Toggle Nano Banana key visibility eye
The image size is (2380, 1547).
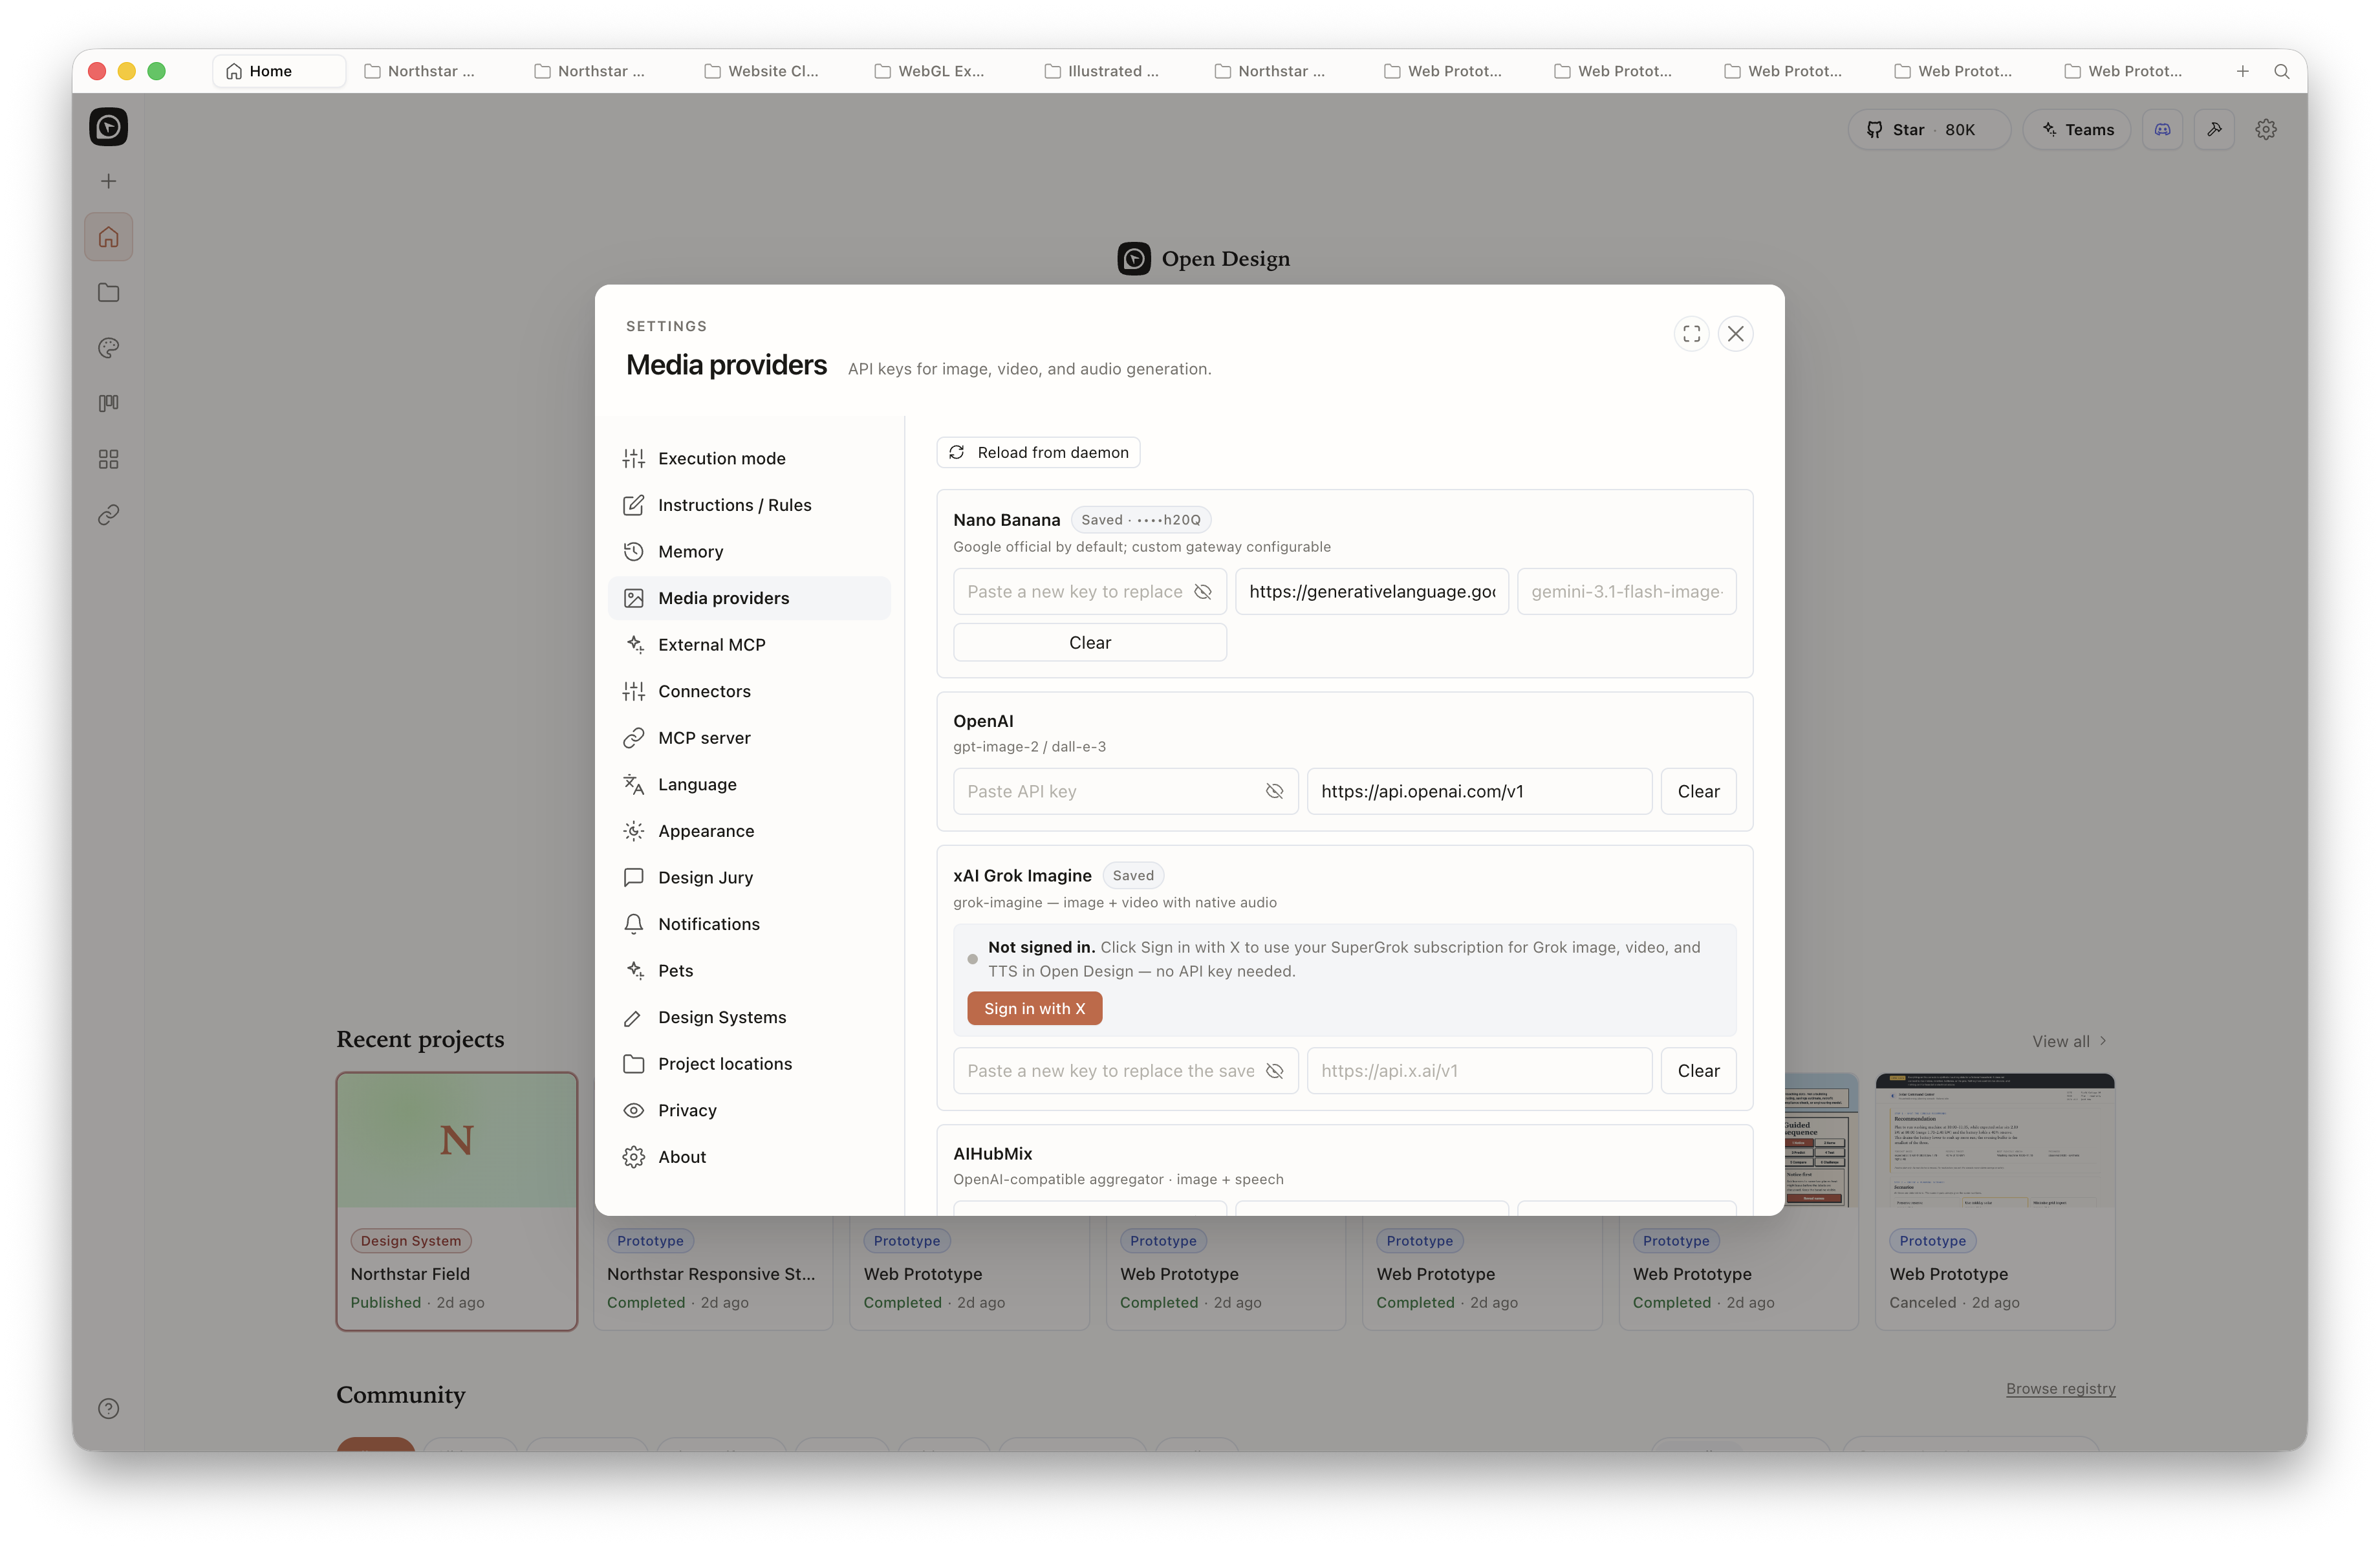click(1203, 592)
